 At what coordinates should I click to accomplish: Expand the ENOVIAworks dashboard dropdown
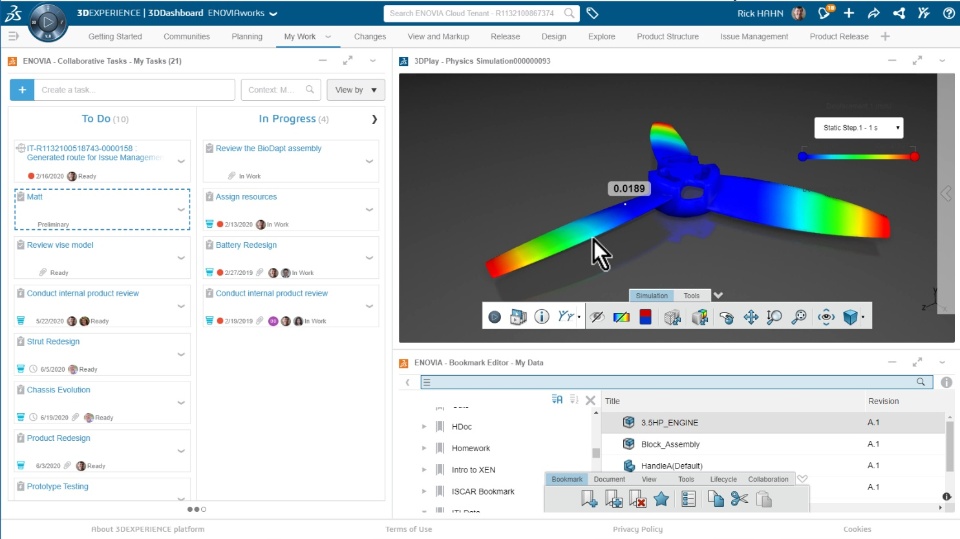click(x=273, y=13)
